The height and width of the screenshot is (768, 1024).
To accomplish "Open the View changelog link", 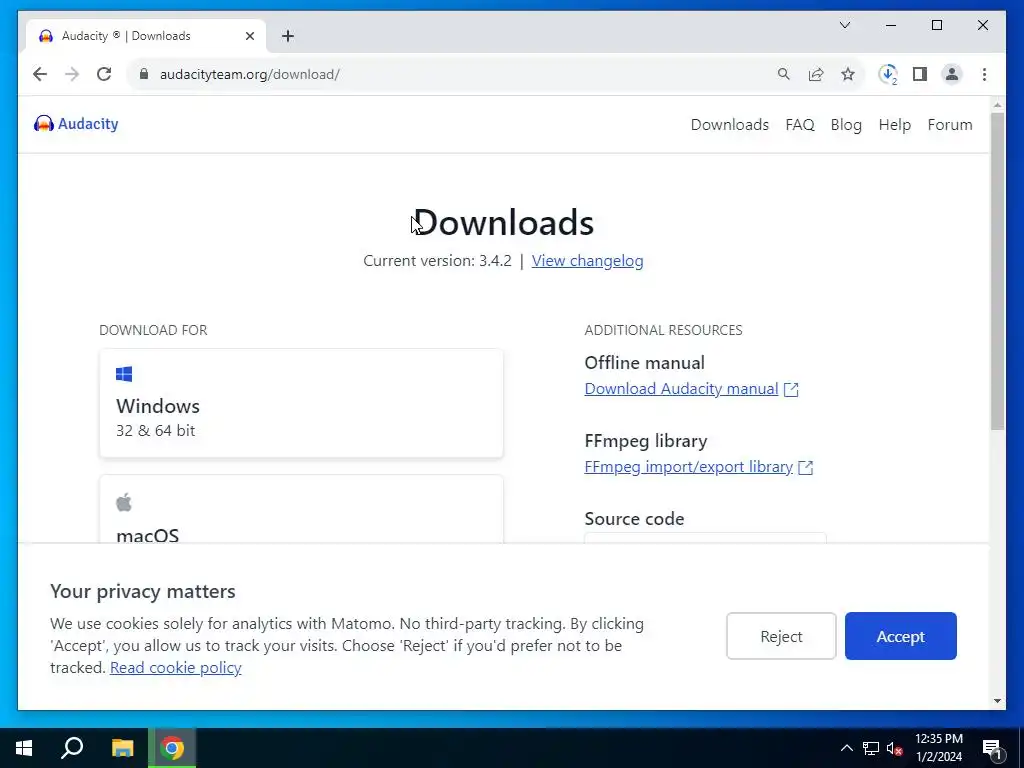I will point(587,261).
